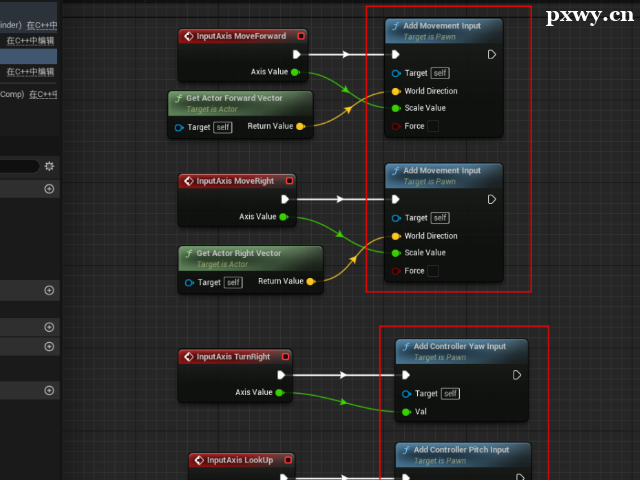640x480 pixels.
Task: Click output exec pin of Add Controller Yaw Input
Action: pyautogui.click(x=516, y=375)
